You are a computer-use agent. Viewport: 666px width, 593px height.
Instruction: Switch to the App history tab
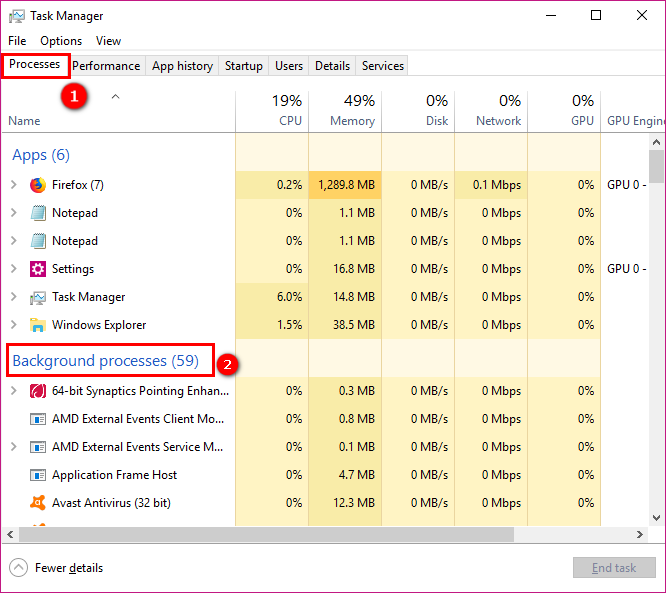coord(182,66)
